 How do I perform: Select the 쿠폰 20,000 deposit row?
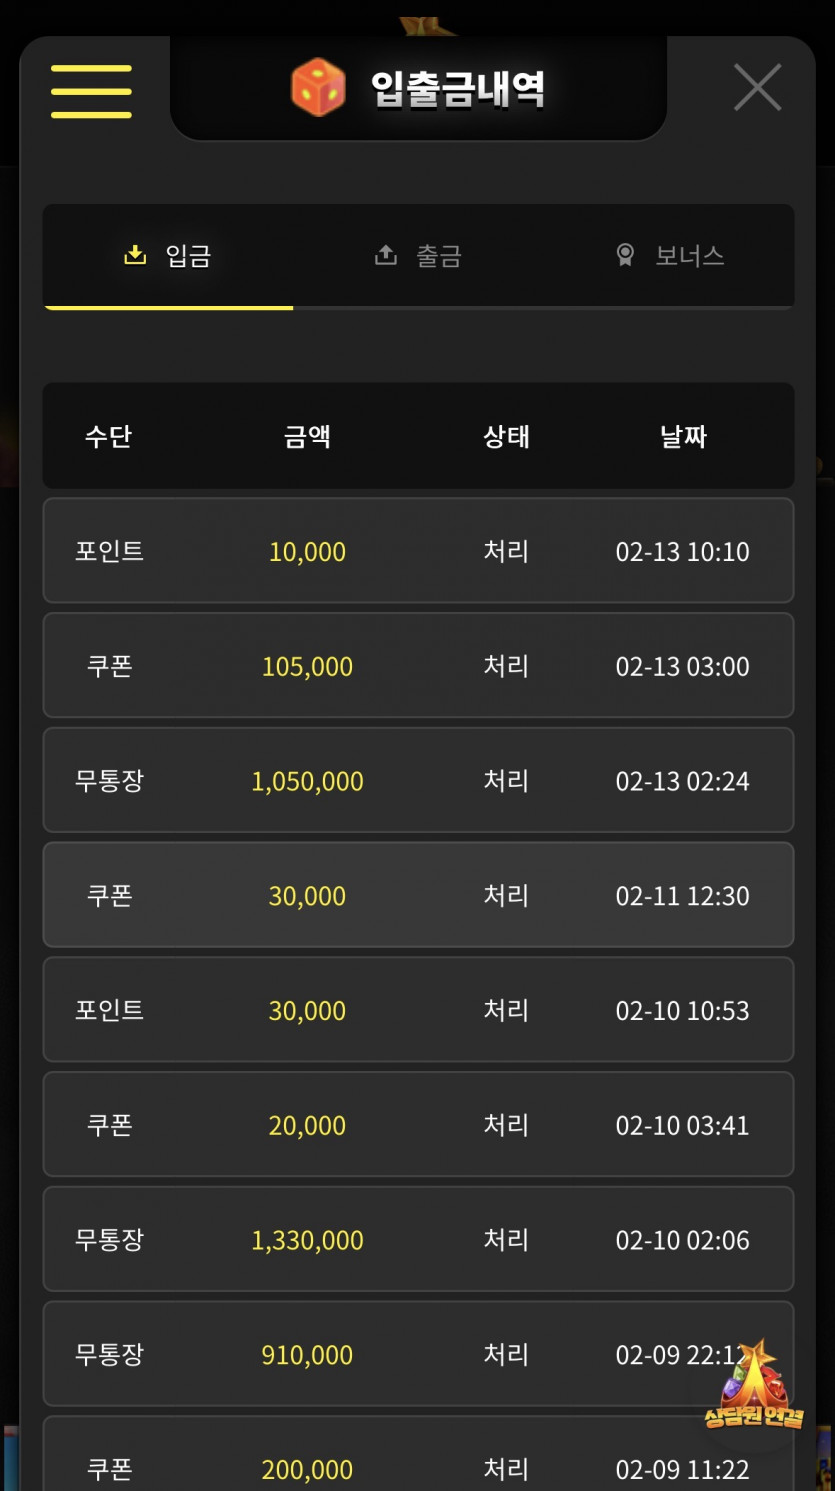pos(418,1125)
